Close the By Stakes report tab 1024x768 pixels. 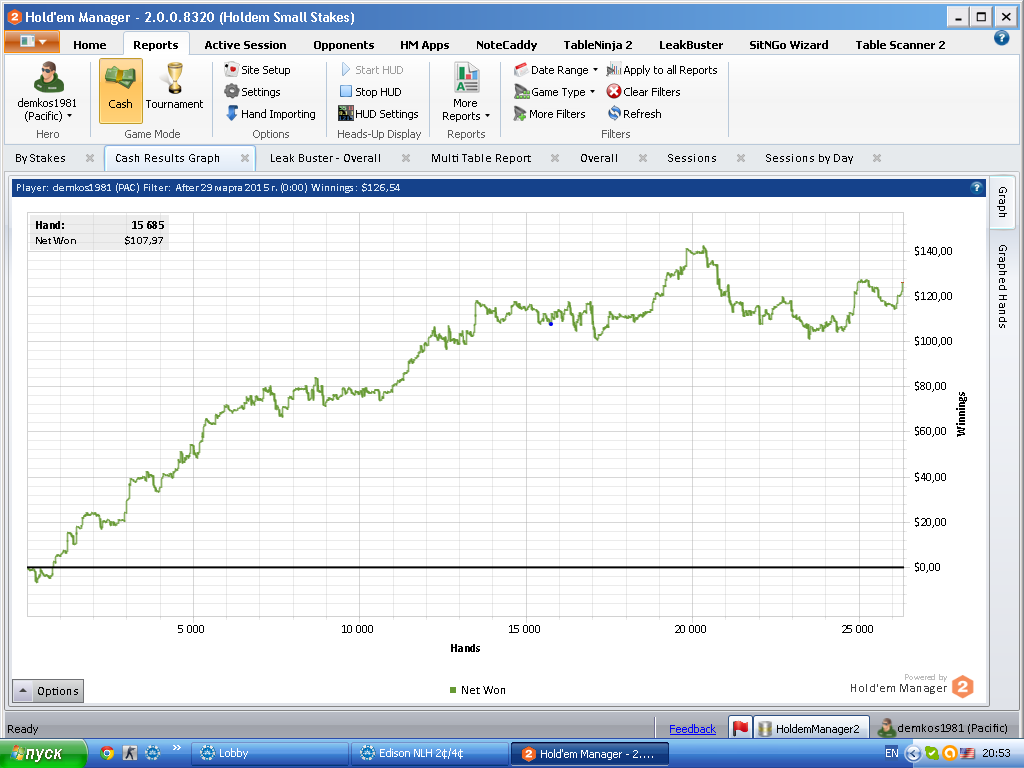pyautogui.click(x=90, y=158)
